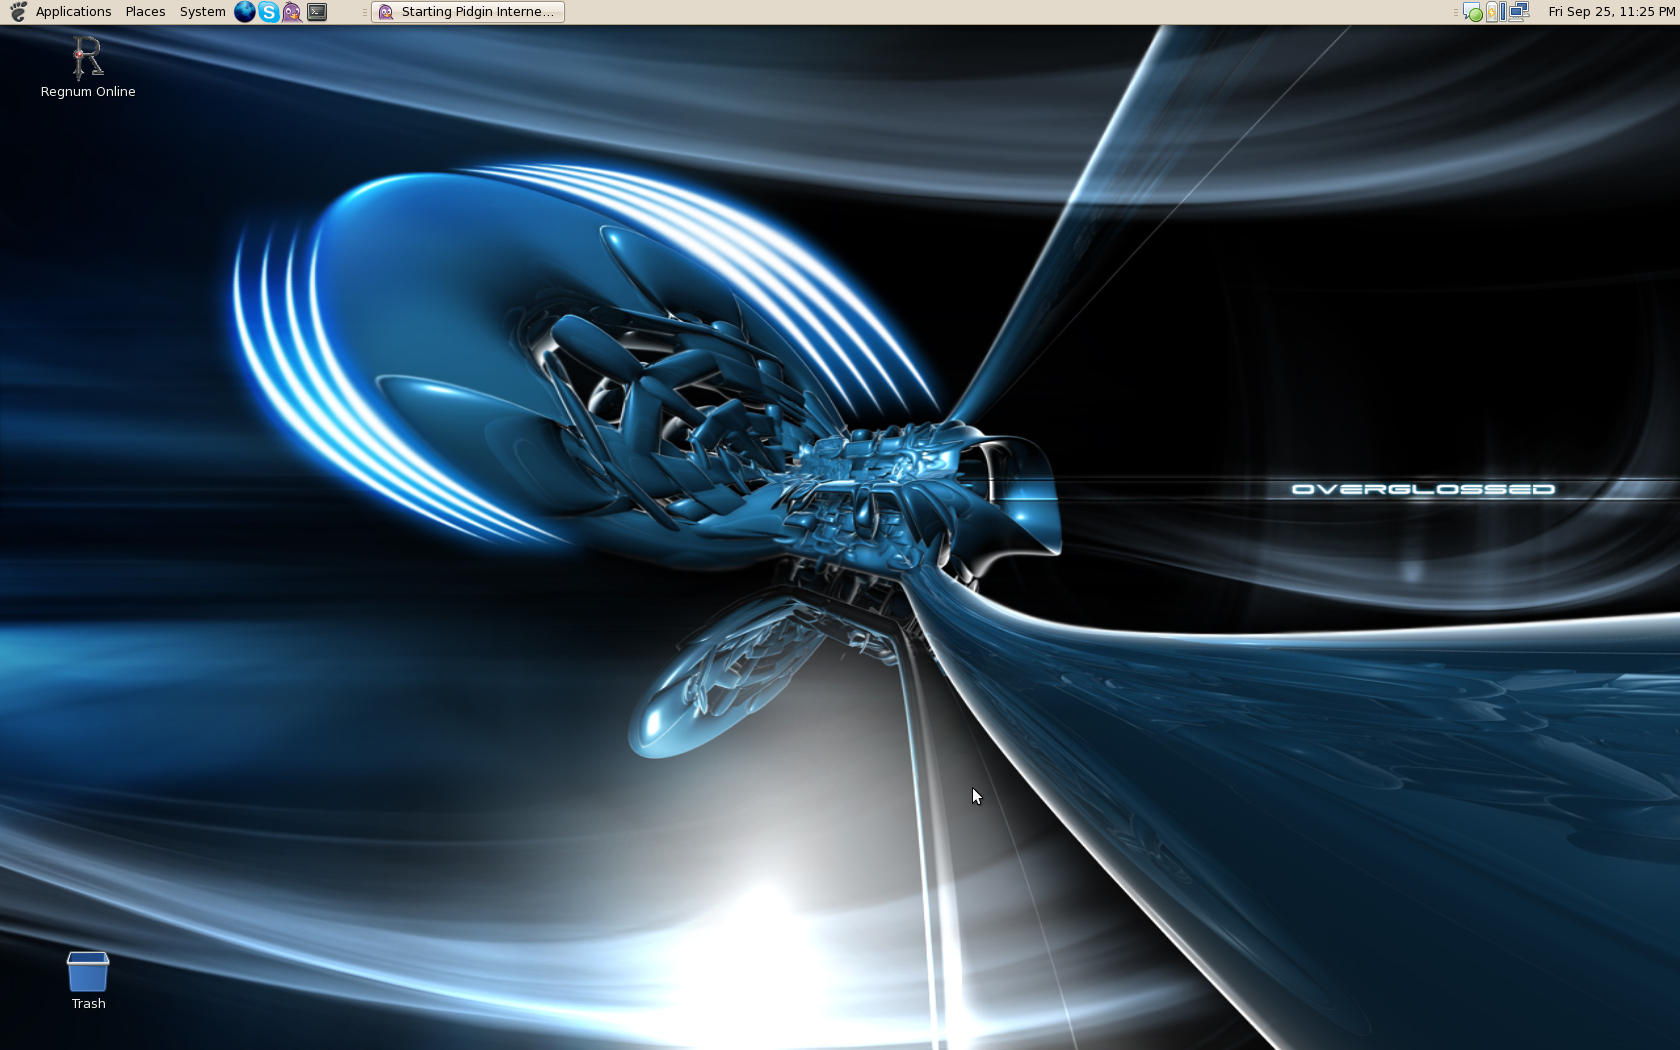Click the blue vertical bar tray indicator

tap(1503, 12)
